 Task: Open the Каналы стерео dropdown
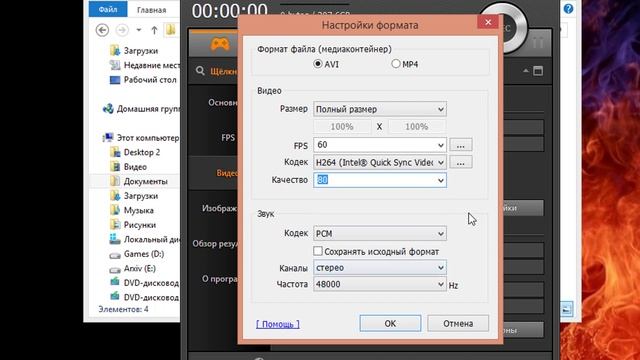(x=380, y=267)
